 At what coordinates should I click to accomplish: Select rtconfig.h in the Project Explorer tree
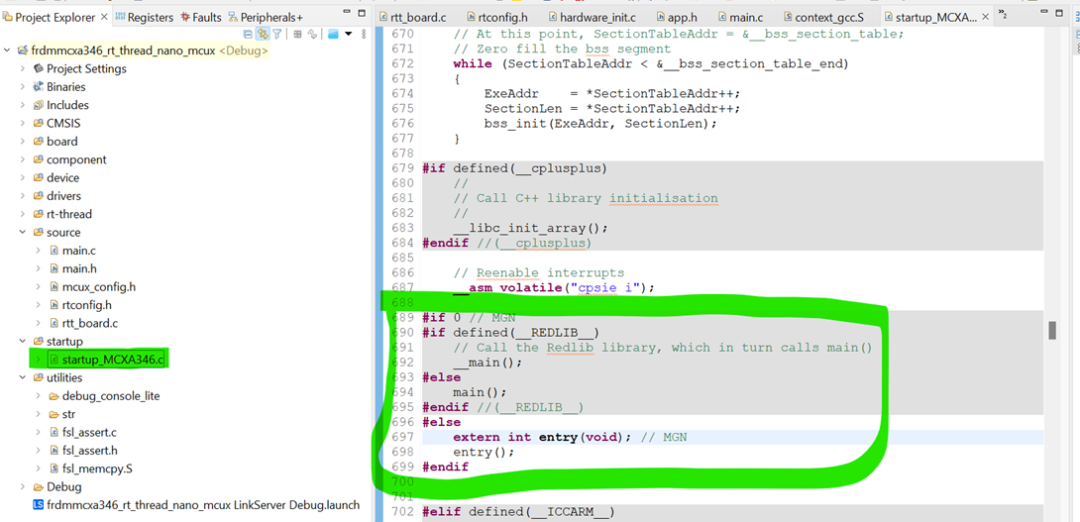pyautogui.click(x=87, y=304)
